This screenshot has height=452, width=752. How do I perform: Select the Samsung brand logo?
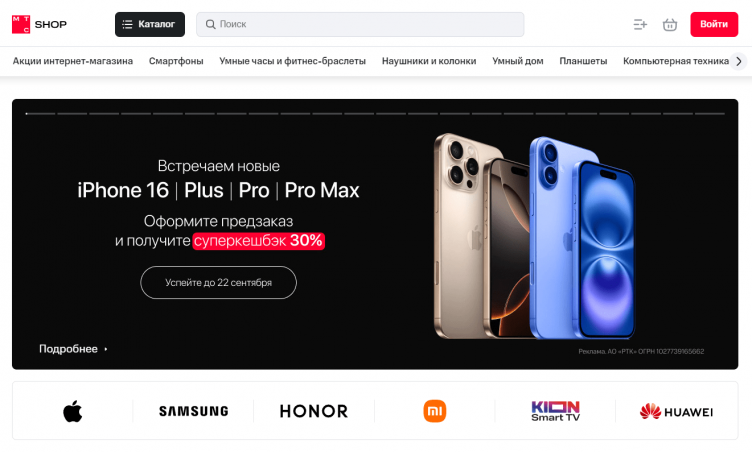194,411
